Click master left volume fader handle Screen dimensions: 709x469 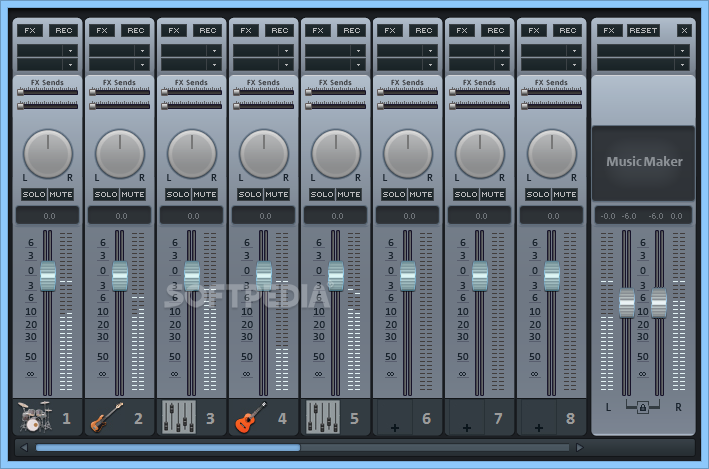pos(626,303)
